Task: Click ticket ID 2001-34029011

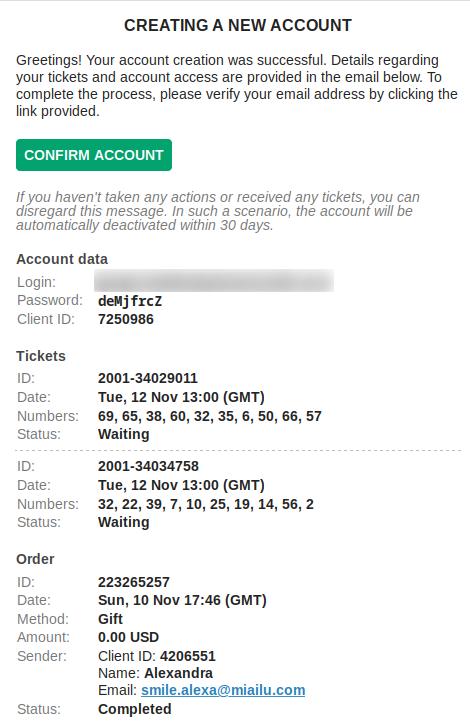Action: [x=148, y=378]
